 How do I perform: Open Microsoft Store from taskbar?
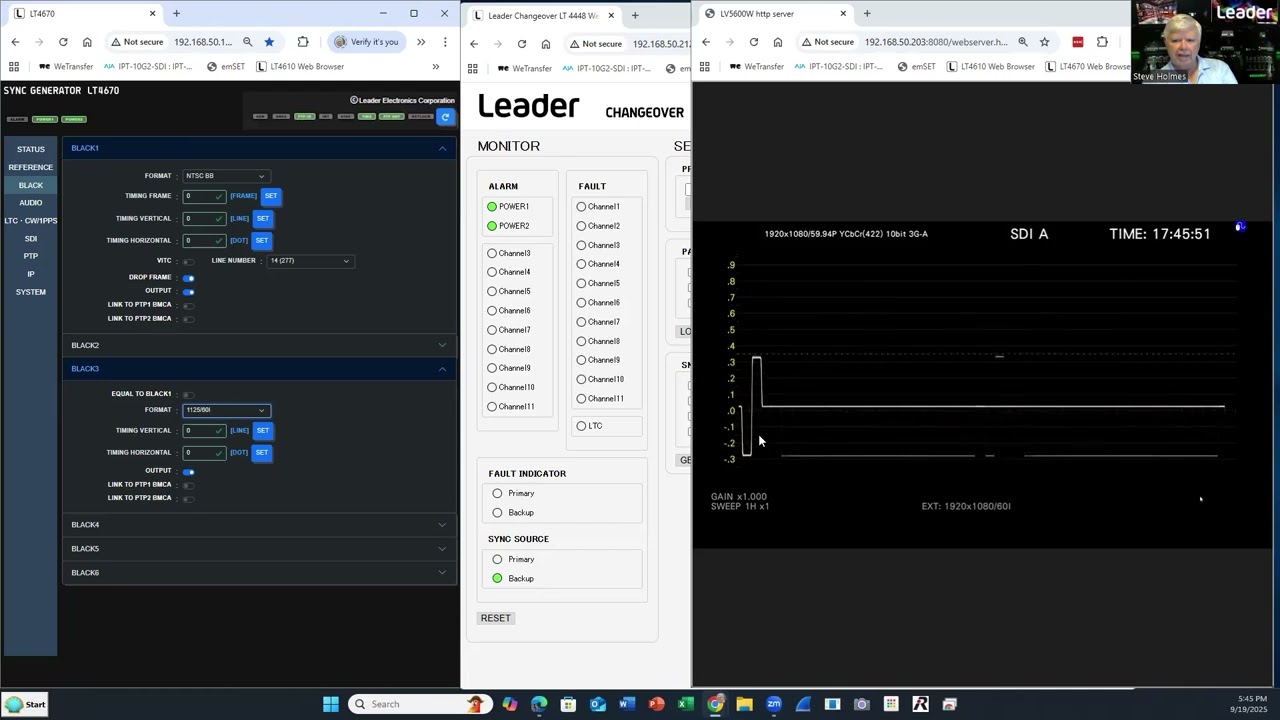coord(568,704)
